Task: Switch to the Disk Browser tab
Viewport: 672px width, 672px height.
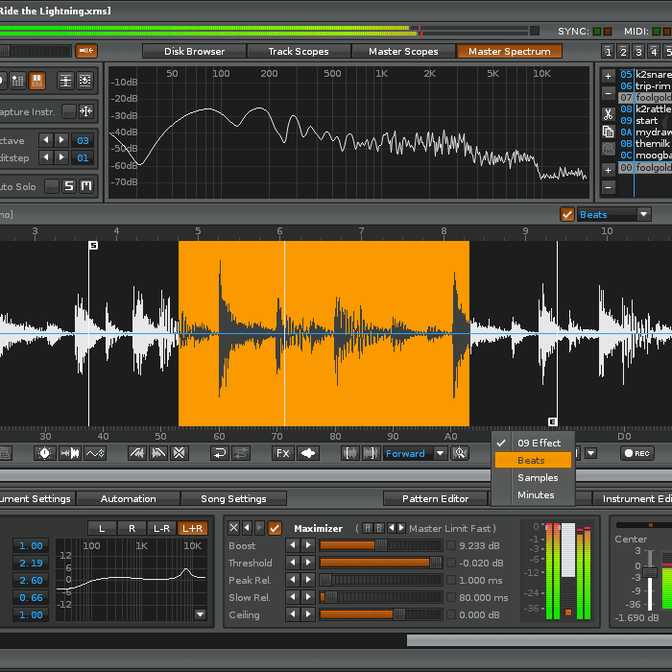Action: point(195,51)
